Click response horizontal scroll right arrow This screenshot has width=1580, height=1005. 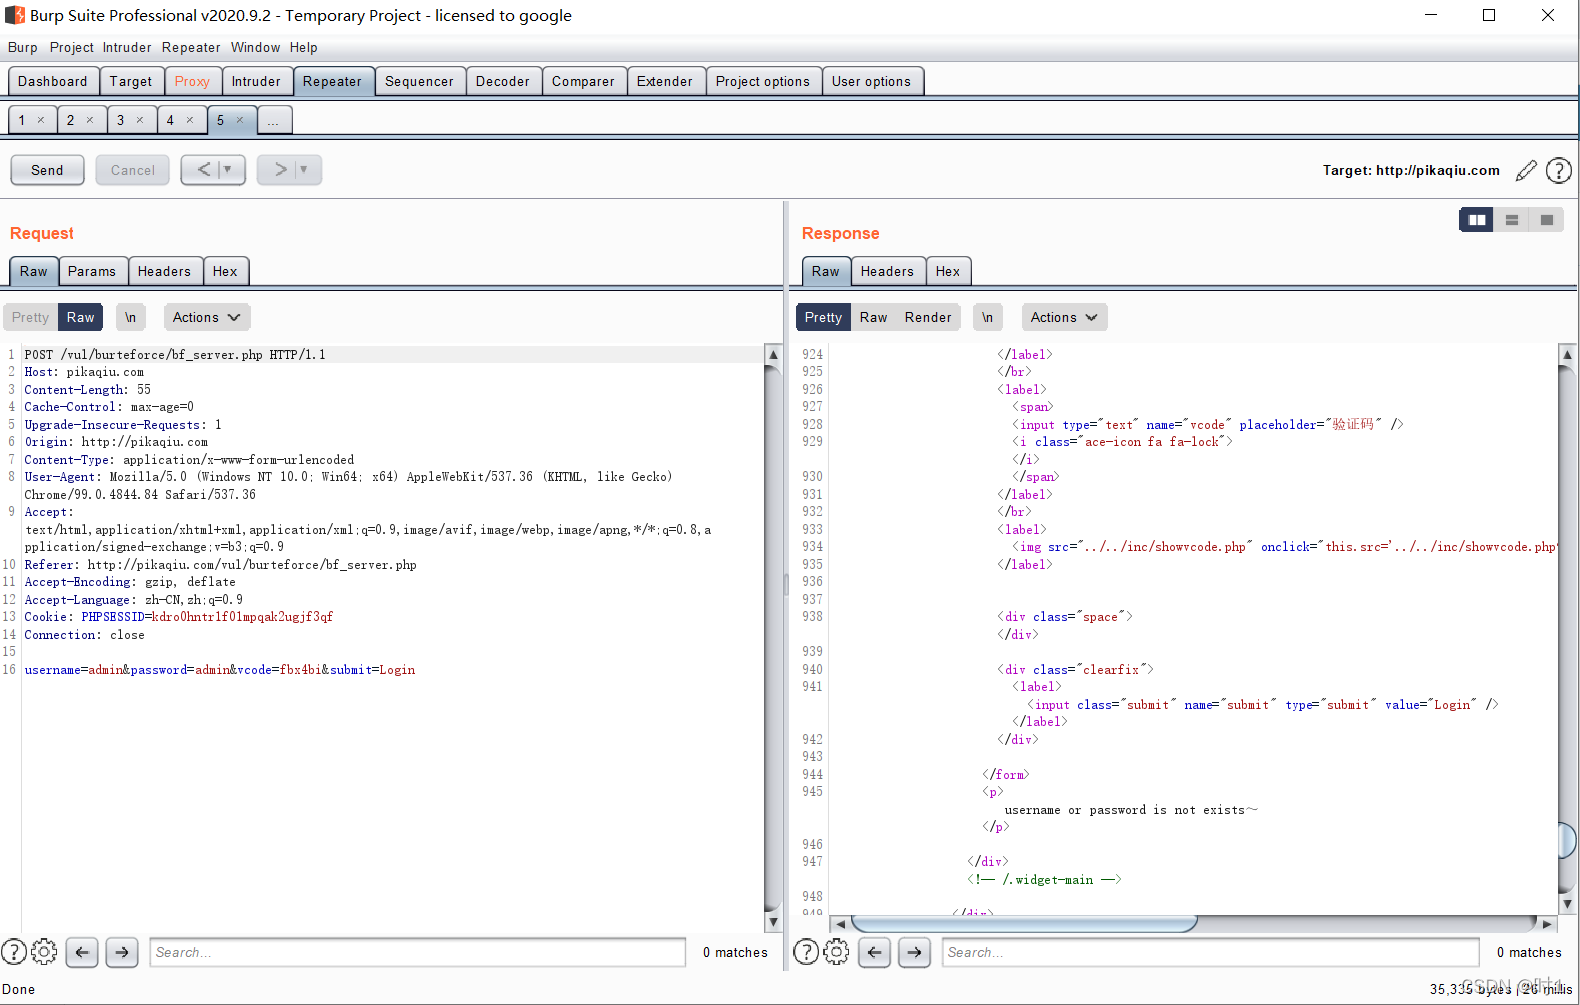(1547, 924)
